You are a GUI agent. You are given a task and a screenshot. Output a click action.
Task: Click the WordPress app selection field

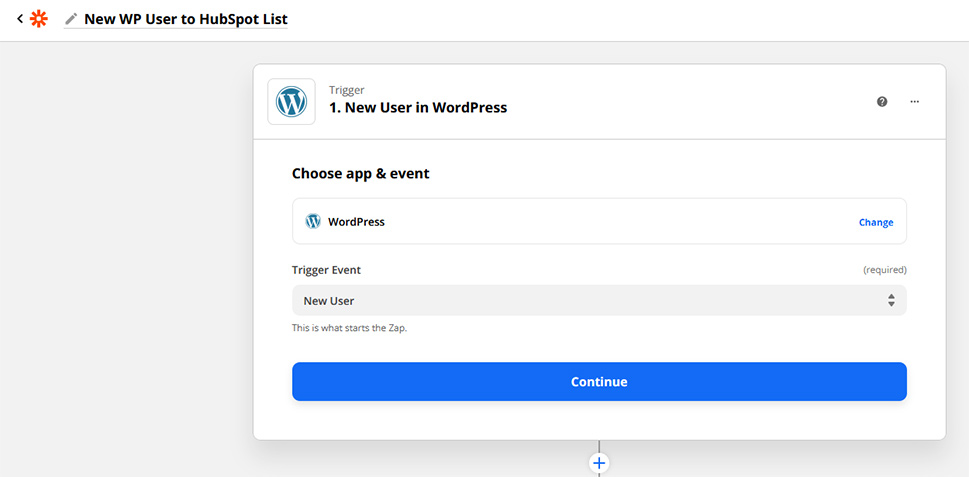599,221
